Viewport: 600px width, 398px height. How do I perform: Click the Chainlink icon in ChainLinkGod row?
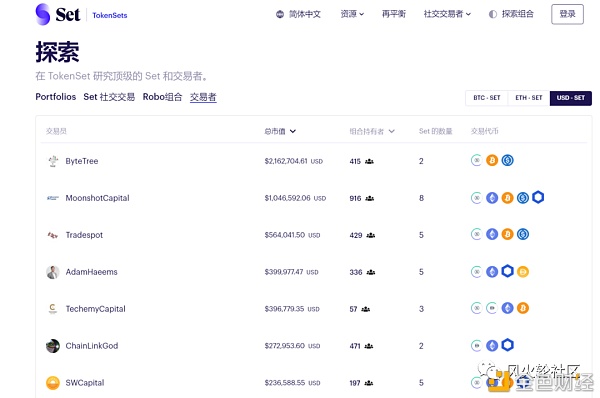click(x=507, y=345)
